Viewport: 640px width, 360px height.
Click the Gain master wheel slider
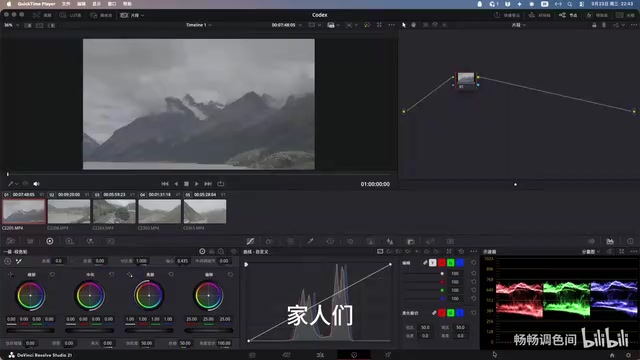pyautogui.click(x=149, y=330)
